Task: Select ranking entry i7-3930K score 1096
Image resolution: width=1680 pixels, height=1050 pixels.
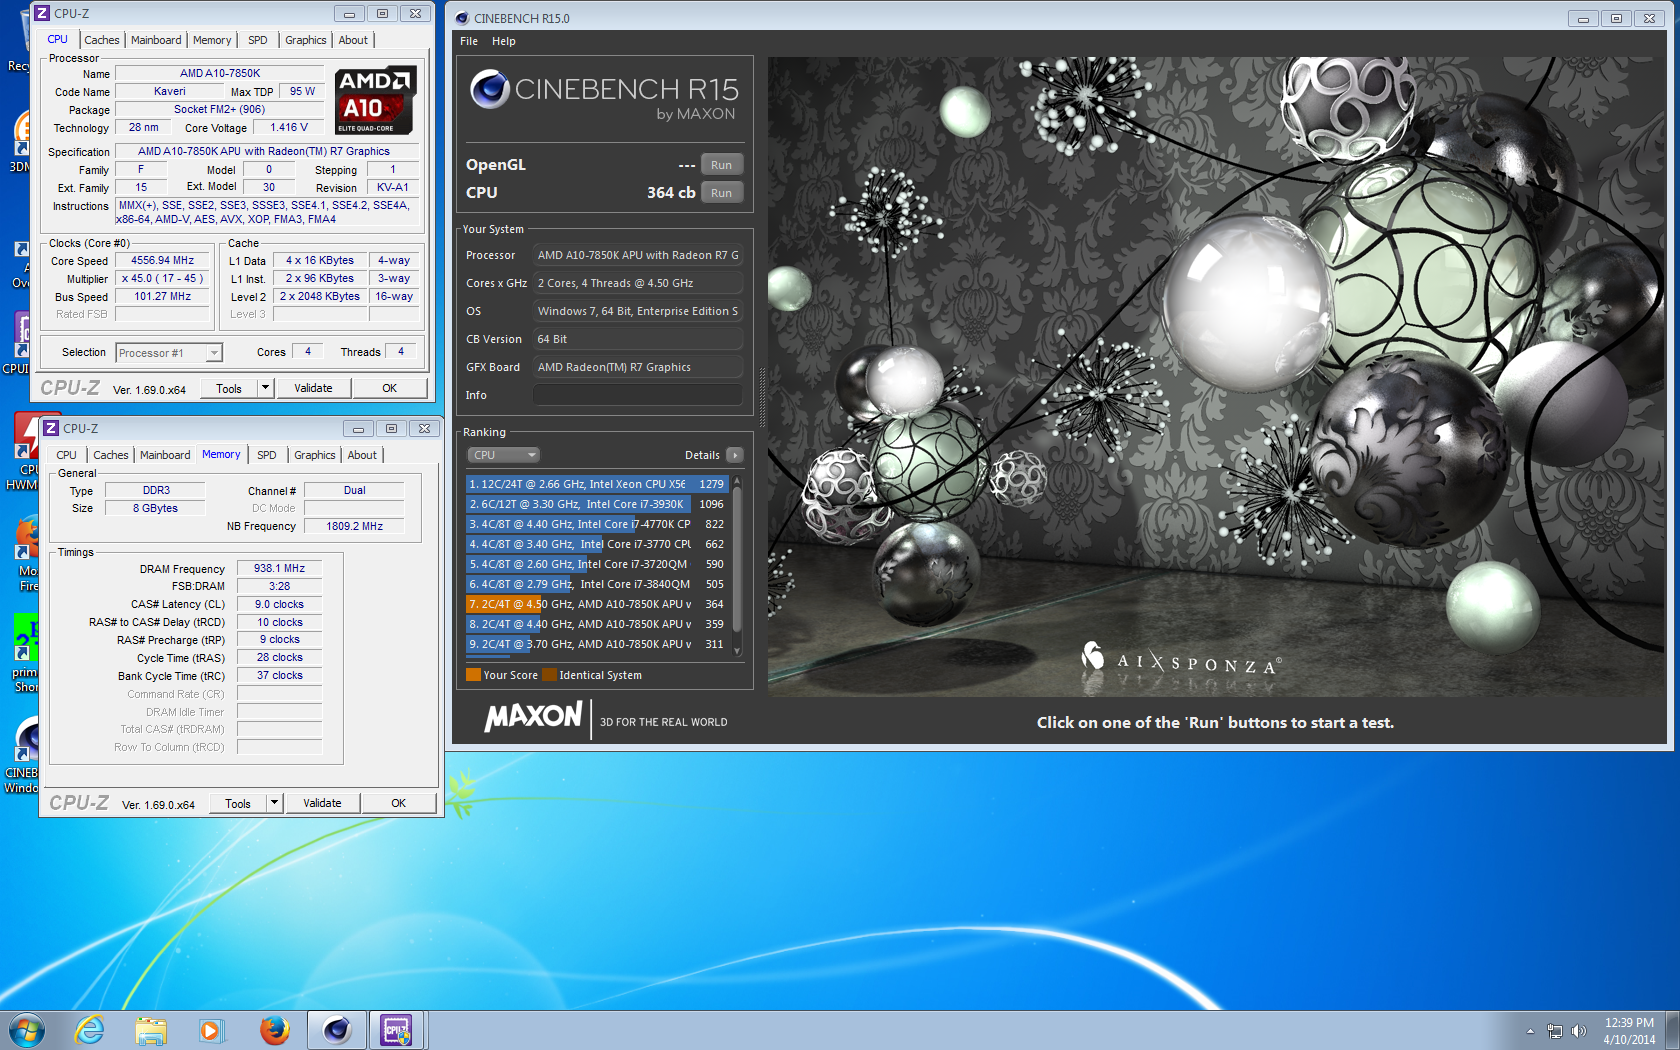Action: tap(597, 504)
